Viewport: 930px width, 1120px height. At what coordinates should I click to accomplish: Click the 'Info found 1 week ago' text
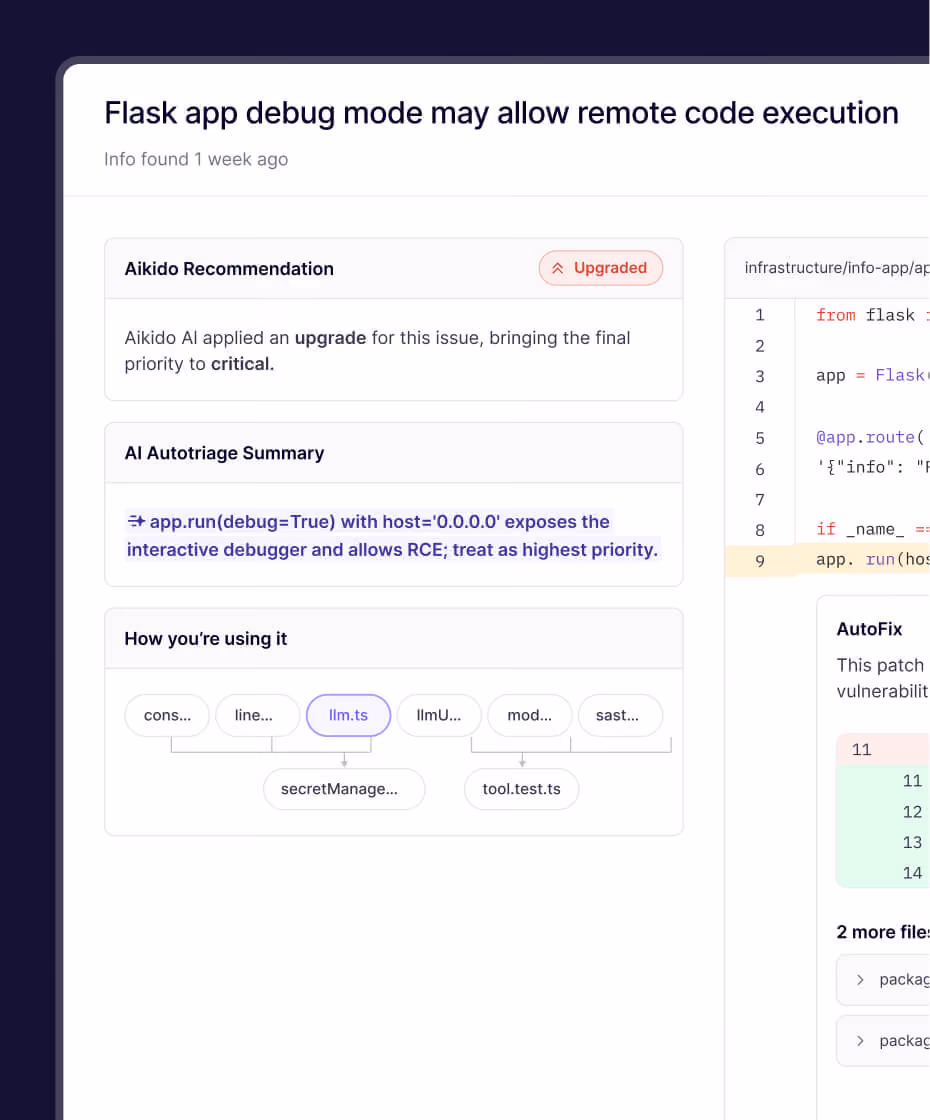[196, 159]
